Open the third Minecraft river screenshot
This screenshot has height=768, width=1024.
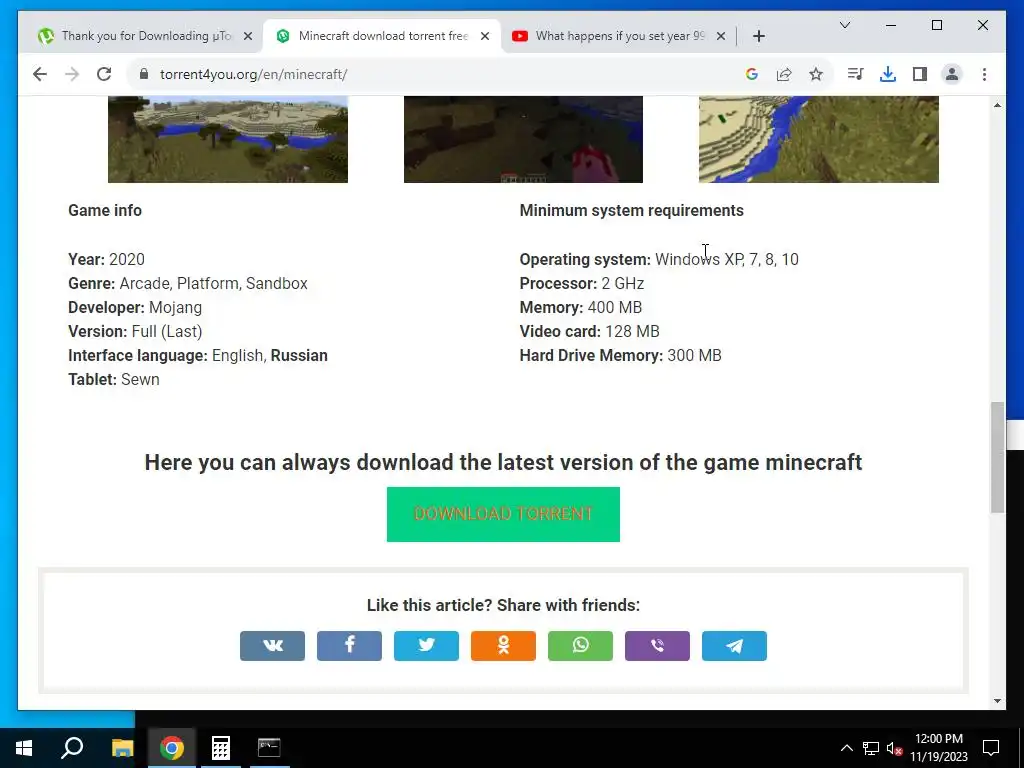tap(819, 139)
